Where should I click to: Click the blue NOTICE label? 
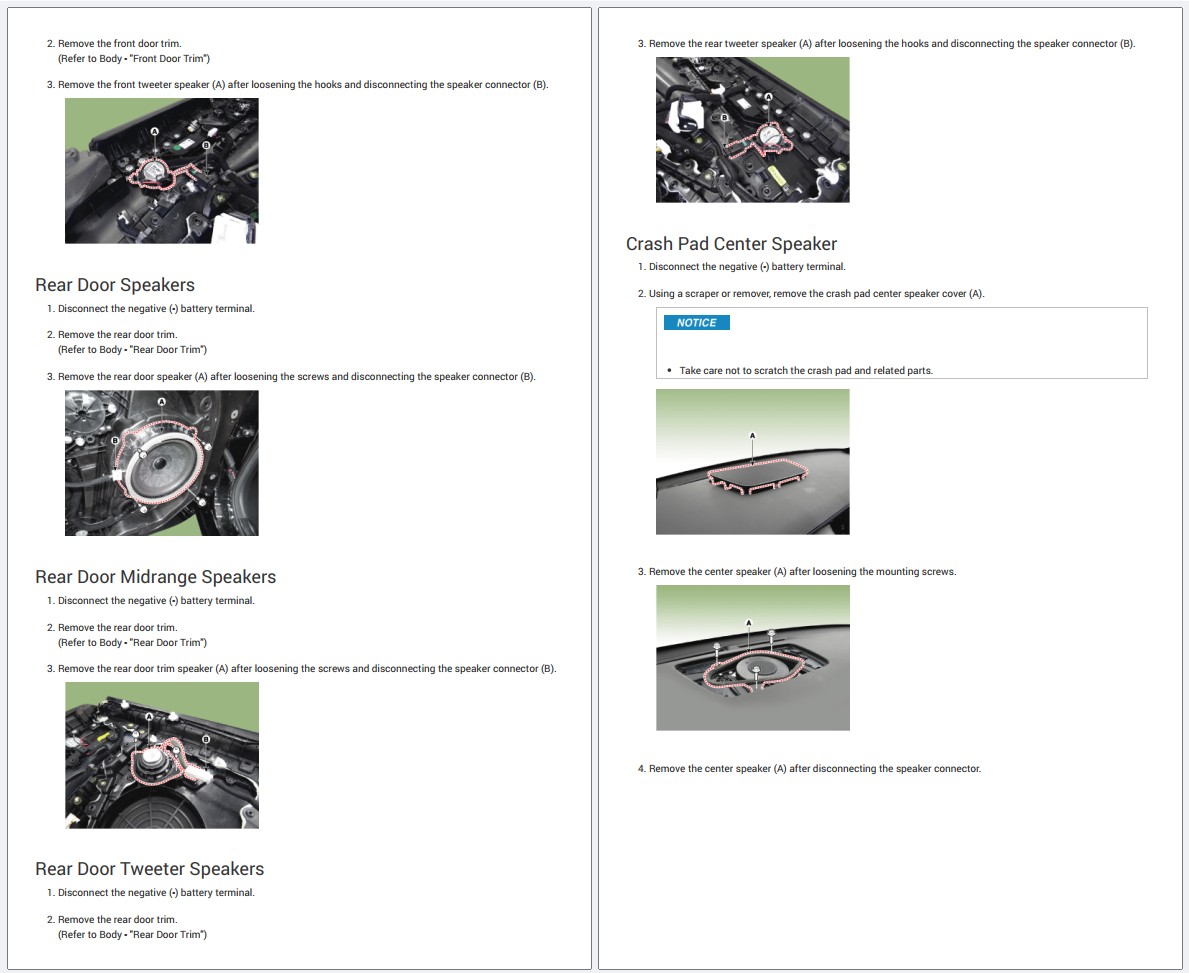click(696, 322)
